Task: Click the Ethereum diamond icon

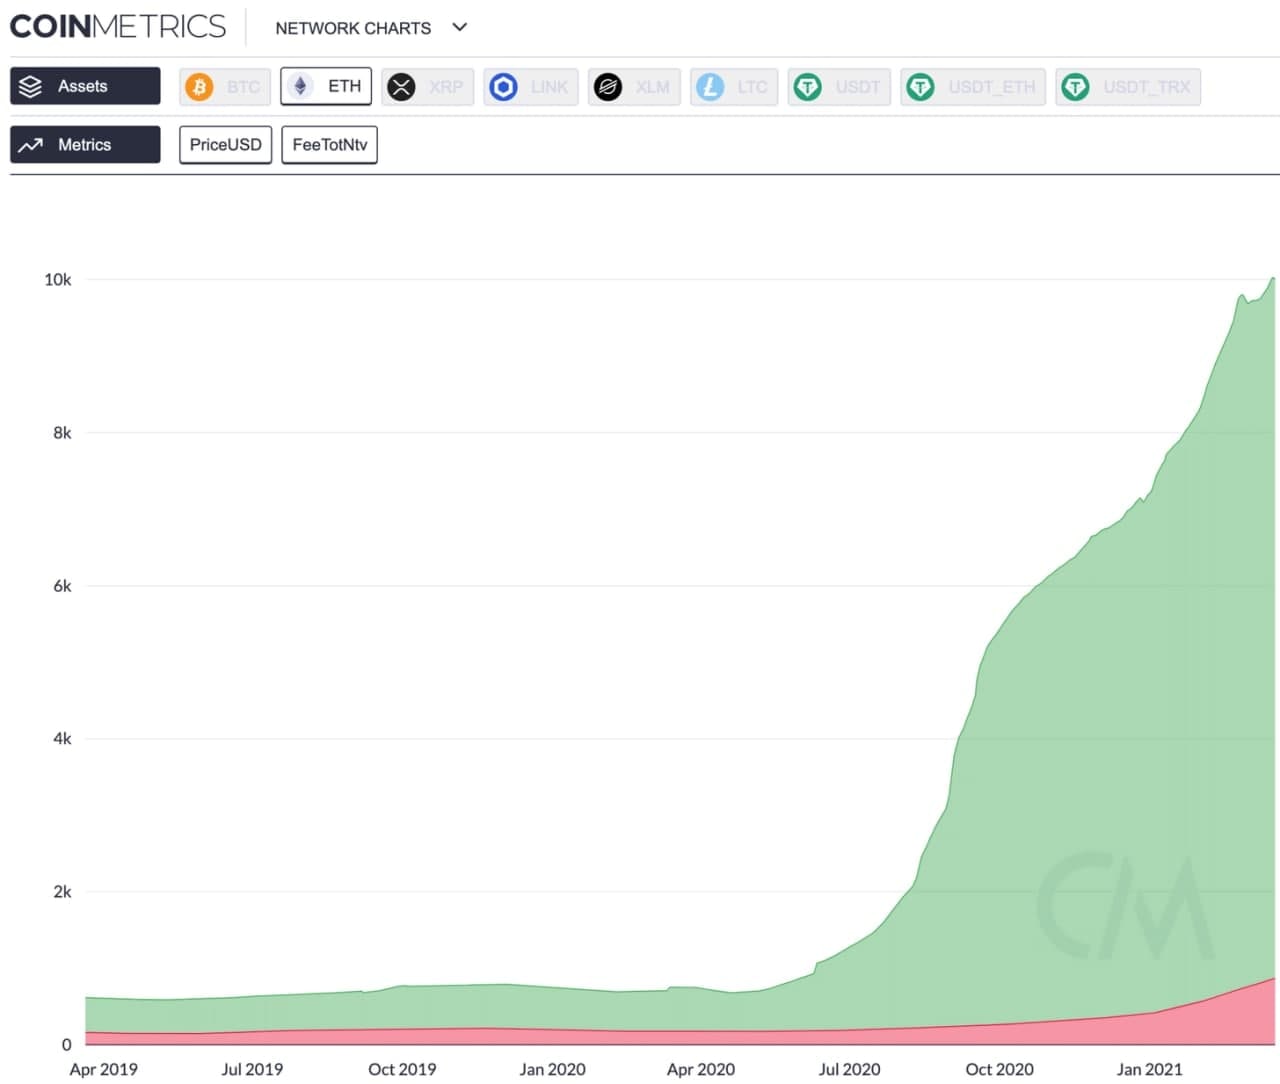Action: (x=300, y=86)
